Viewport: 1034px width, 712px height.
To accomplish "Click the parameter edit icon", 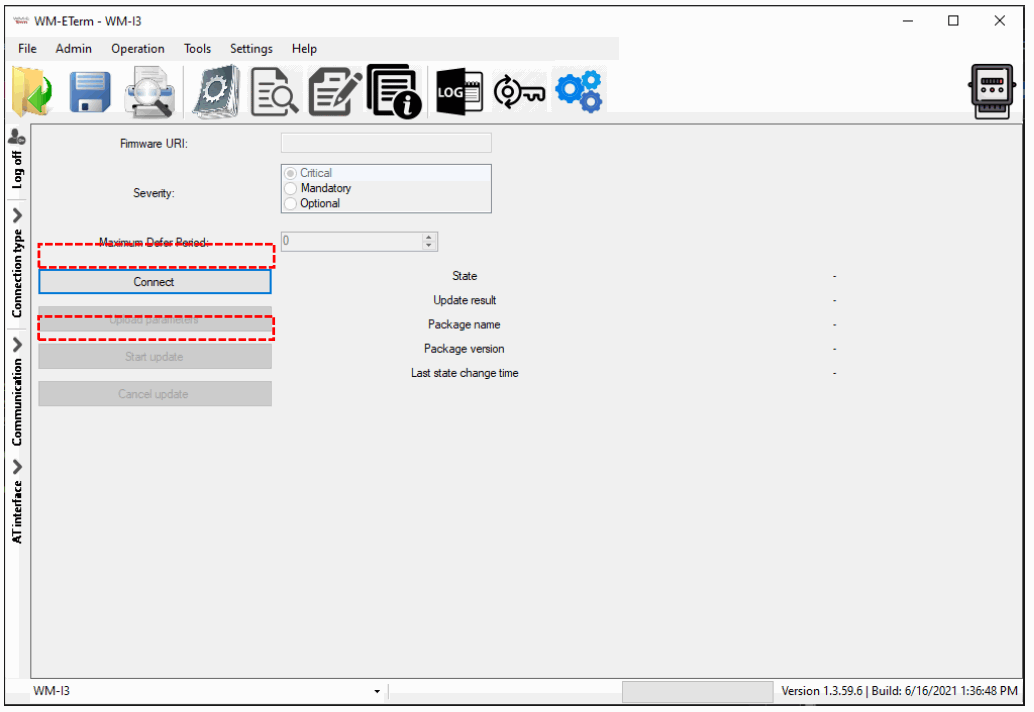I will tap(334, 90).
